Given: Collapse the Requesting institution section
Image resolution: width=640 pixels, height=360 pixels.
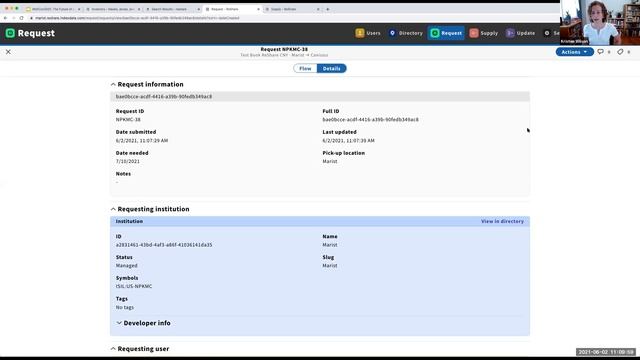Looking at the screenshot, I should click(x=150, y=209).
